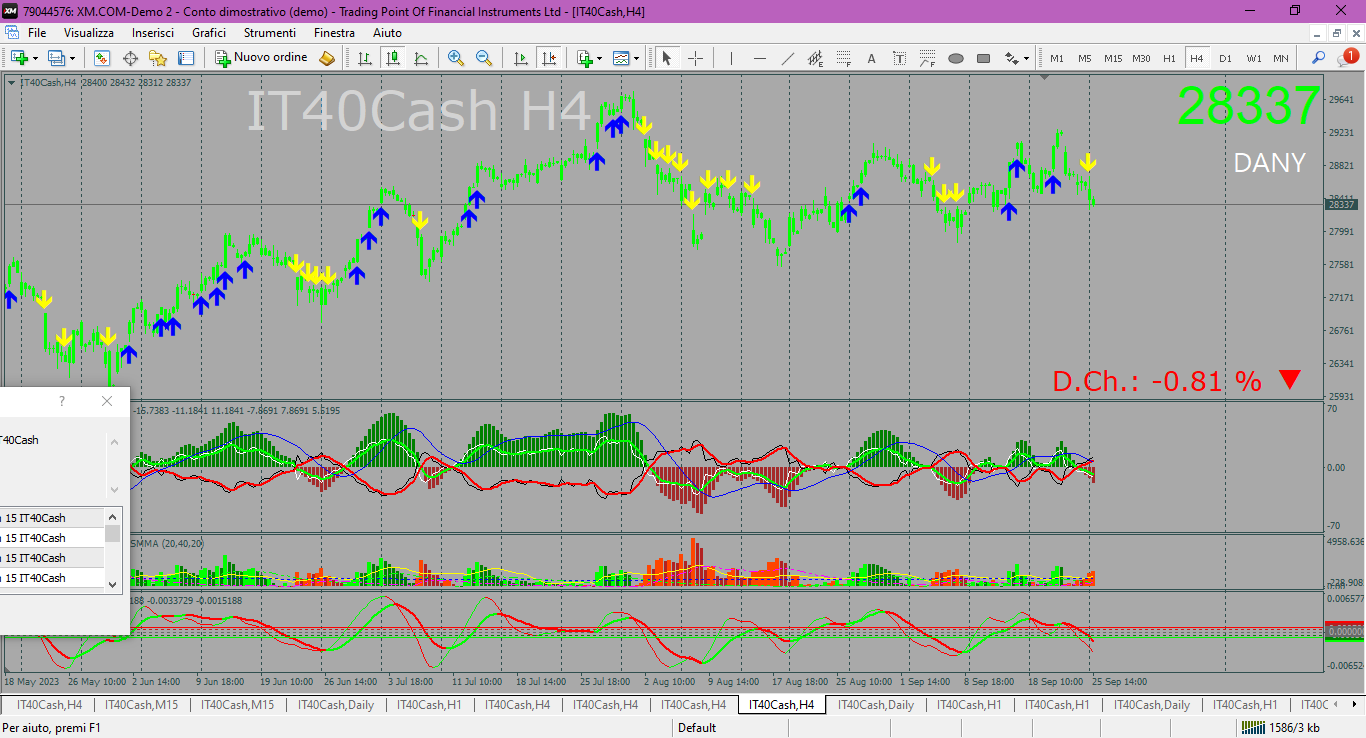Viewport: 1366px width, 738px height.
Task: Click the Nuovo ordine button
Action: pos(262,58)
